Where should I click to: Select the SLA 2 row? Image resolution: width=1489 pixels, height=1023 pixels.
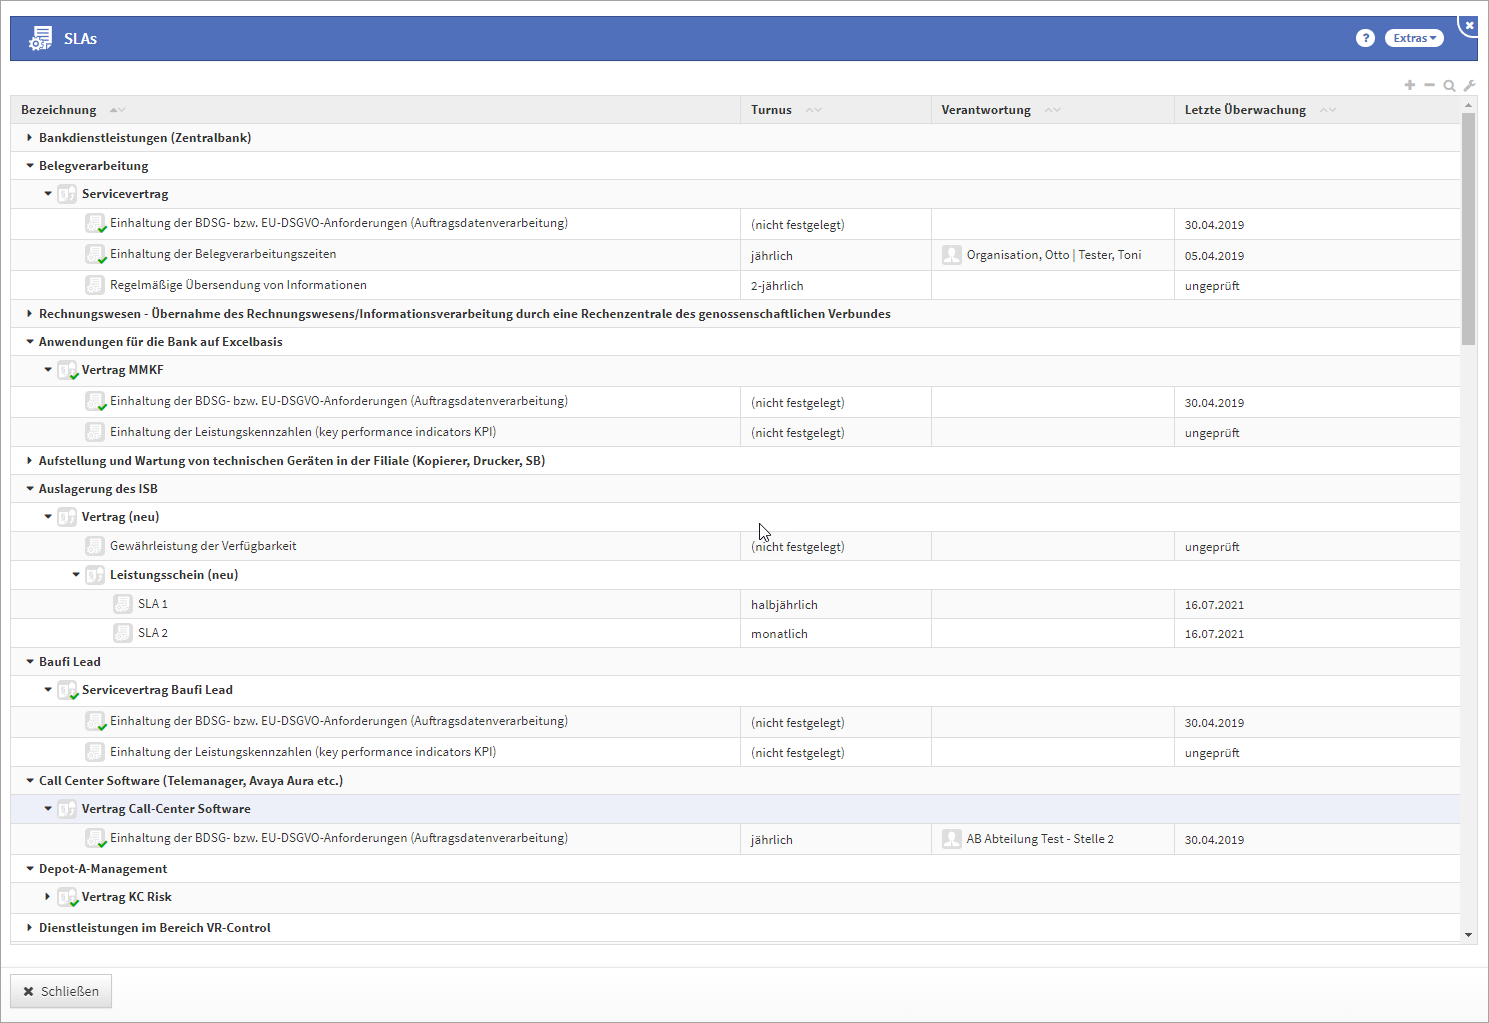click(153, 633)
